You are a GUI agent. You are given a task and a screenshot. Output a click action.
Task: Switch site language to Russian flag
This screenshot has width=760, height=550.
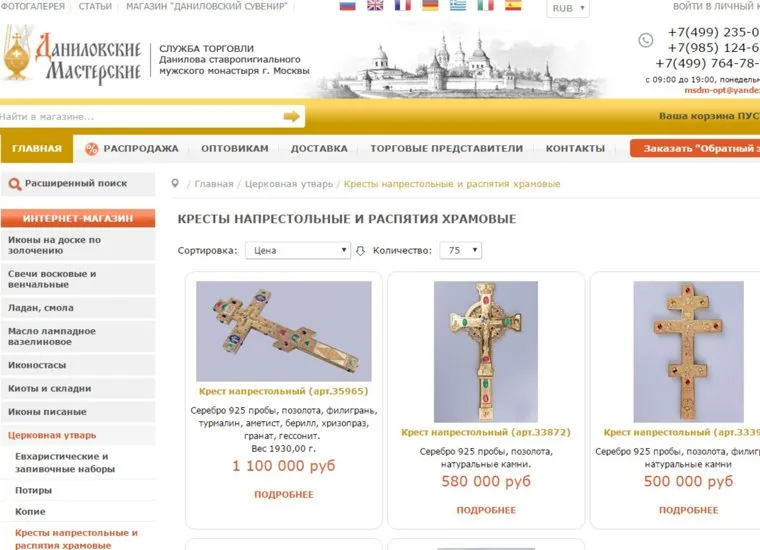[x=348, y=5]
